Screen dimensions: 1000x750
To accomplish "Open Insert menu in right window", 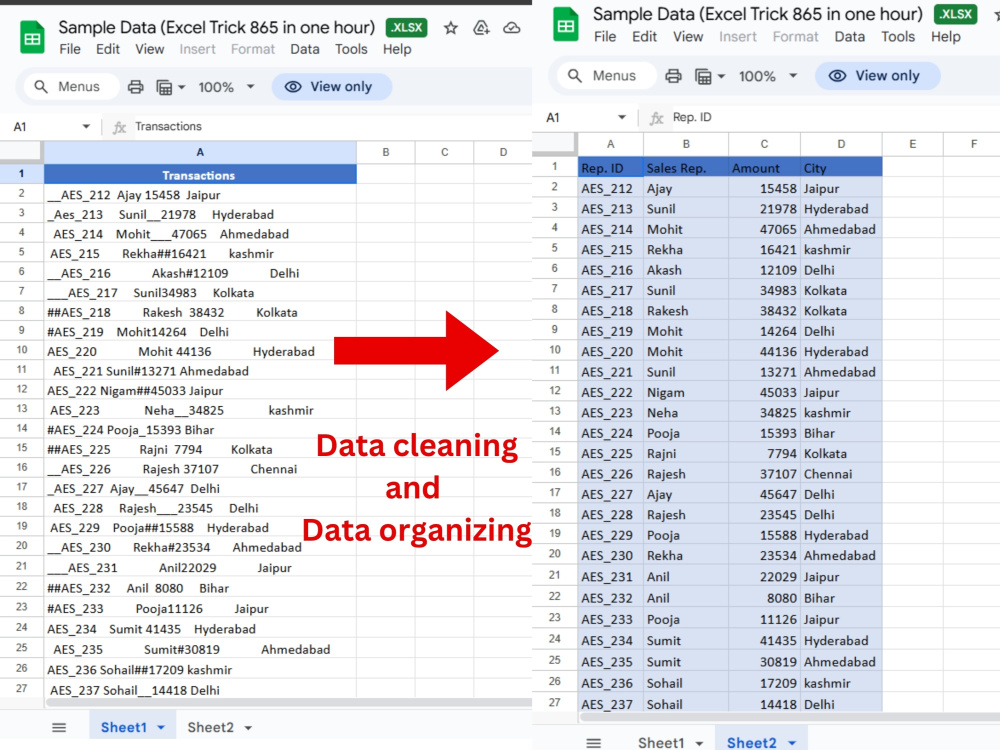I will coord(738,37).
